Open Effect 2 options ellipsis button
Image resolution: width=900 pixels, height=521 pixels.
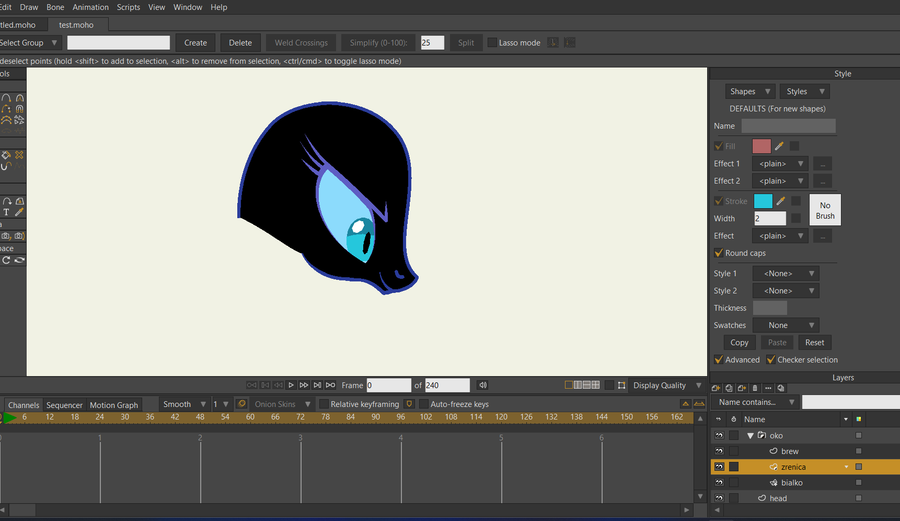point(823,181)
